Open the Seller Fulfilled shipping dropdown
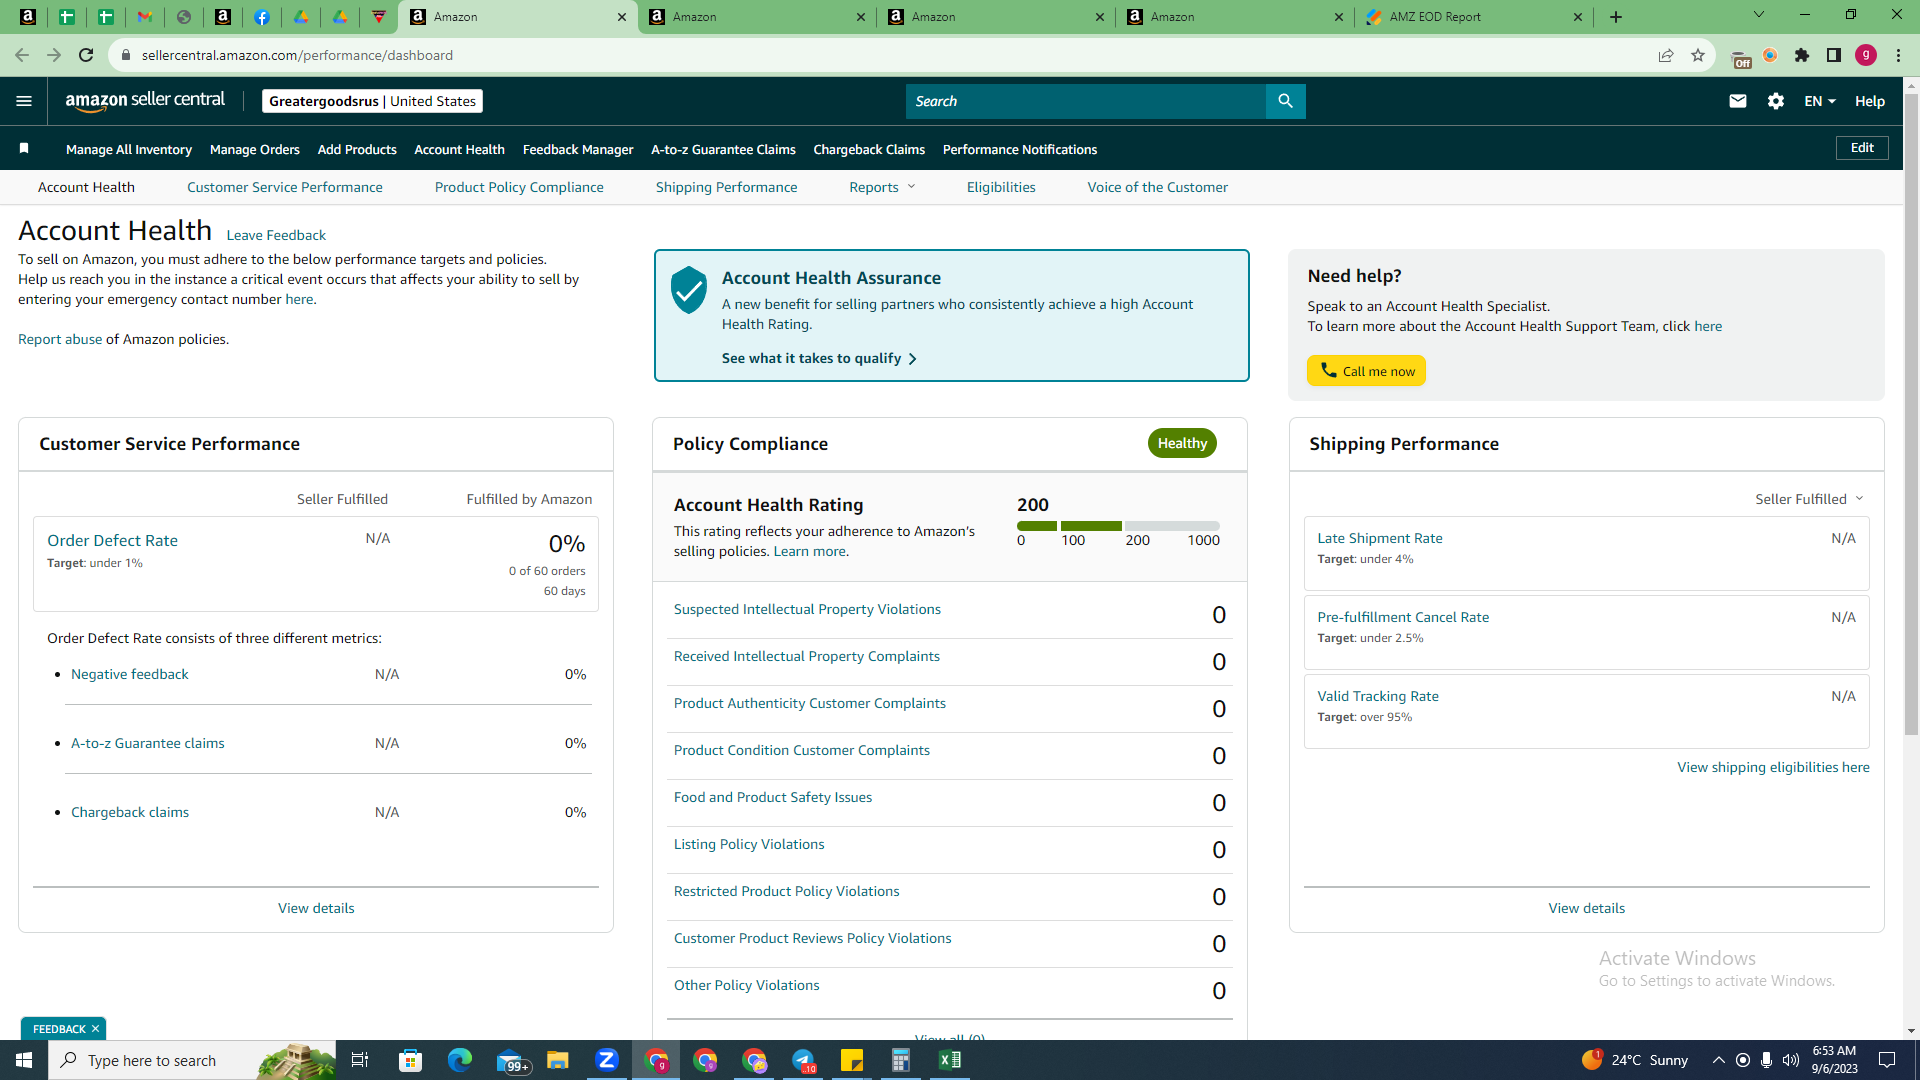Viewport: 1920px width, 1080px height. coord(1809,499)
